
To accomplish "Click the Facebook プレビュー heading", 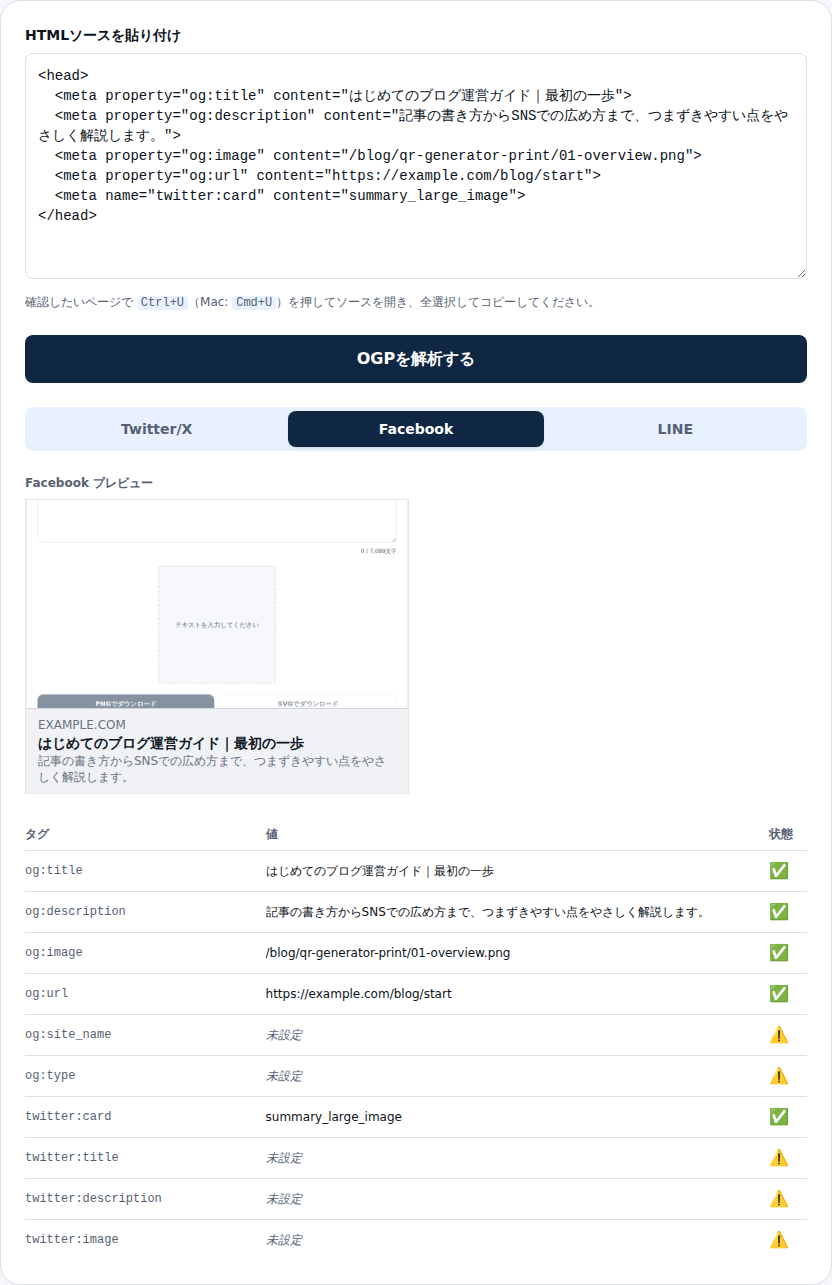I will pos(89,483).
